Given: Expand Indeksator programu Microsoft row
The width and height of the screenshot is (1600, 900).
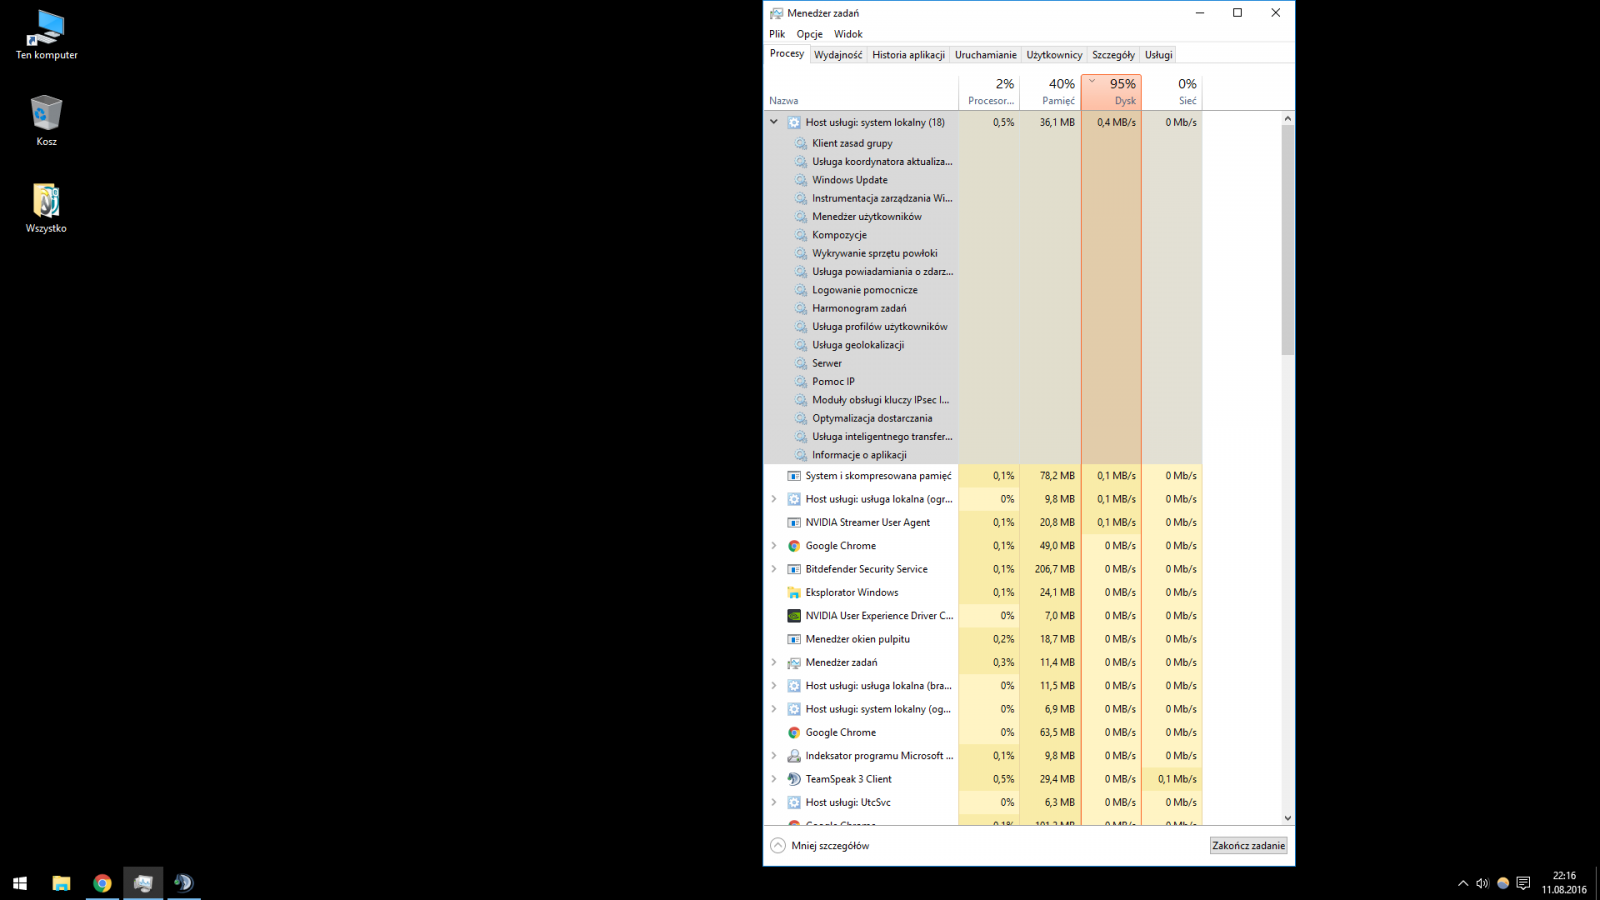Looking at the screenshot, I should (773, 756).
